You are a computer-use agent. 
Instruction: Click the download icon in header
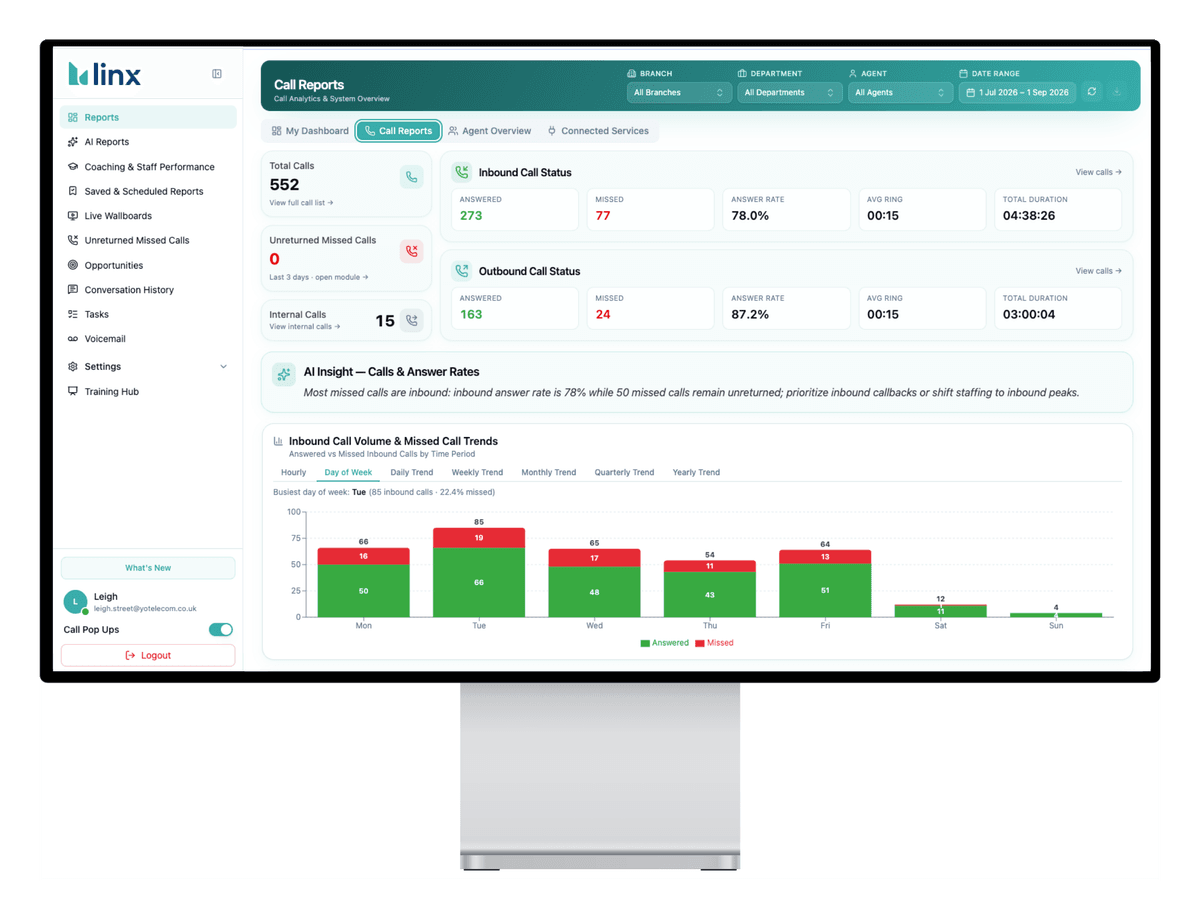pos(1117,92)
